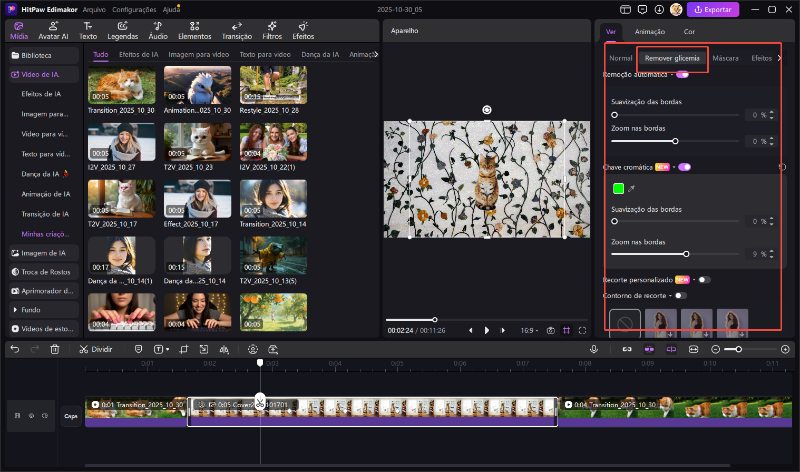Open the text tool dropdown arrow in timeline toolbar
Viewport: 800px width, 472px height.
coord(167,350)
